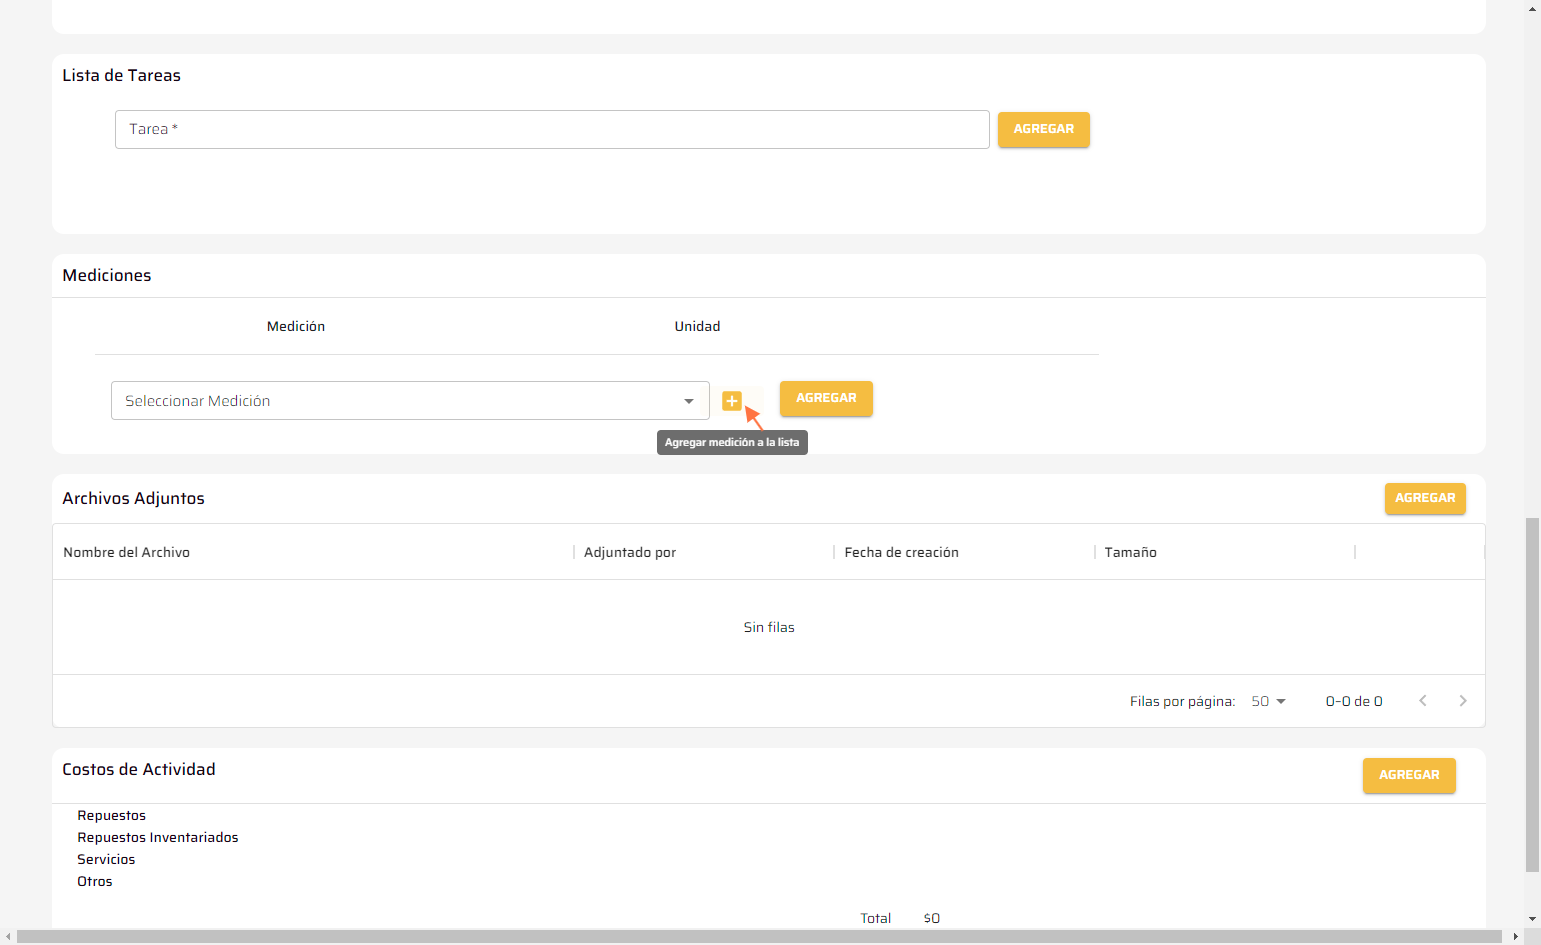The image size is (1541, 945).
Task: Click Agregar in Costos de Actividad header
Action: click(1409, 775)
